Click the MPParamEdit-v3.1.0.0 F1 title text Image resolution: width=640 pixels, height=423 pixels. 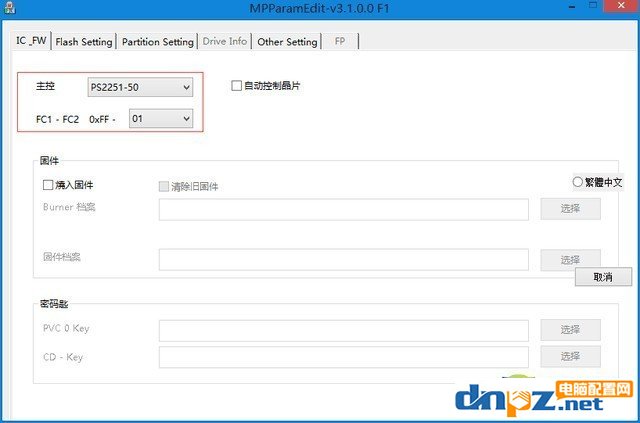click(319, 8)
